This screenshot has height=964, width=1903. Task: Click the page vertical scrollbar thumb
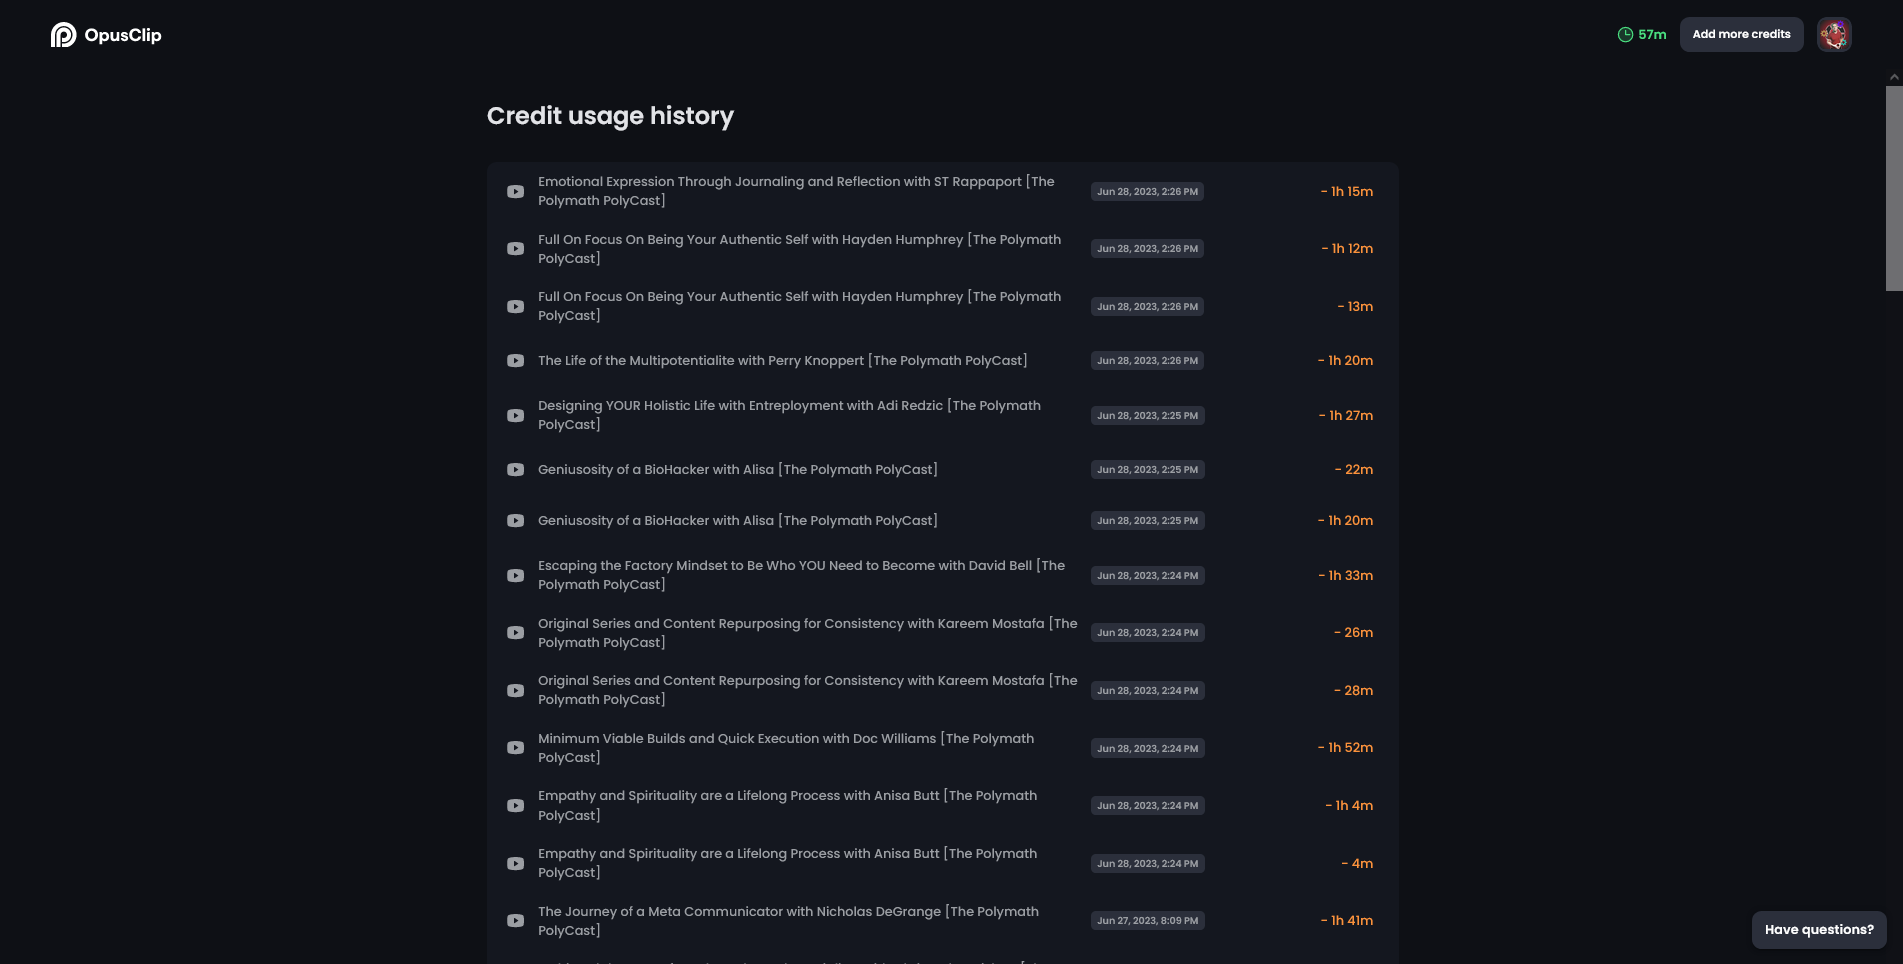click(x=1894, y=188)
